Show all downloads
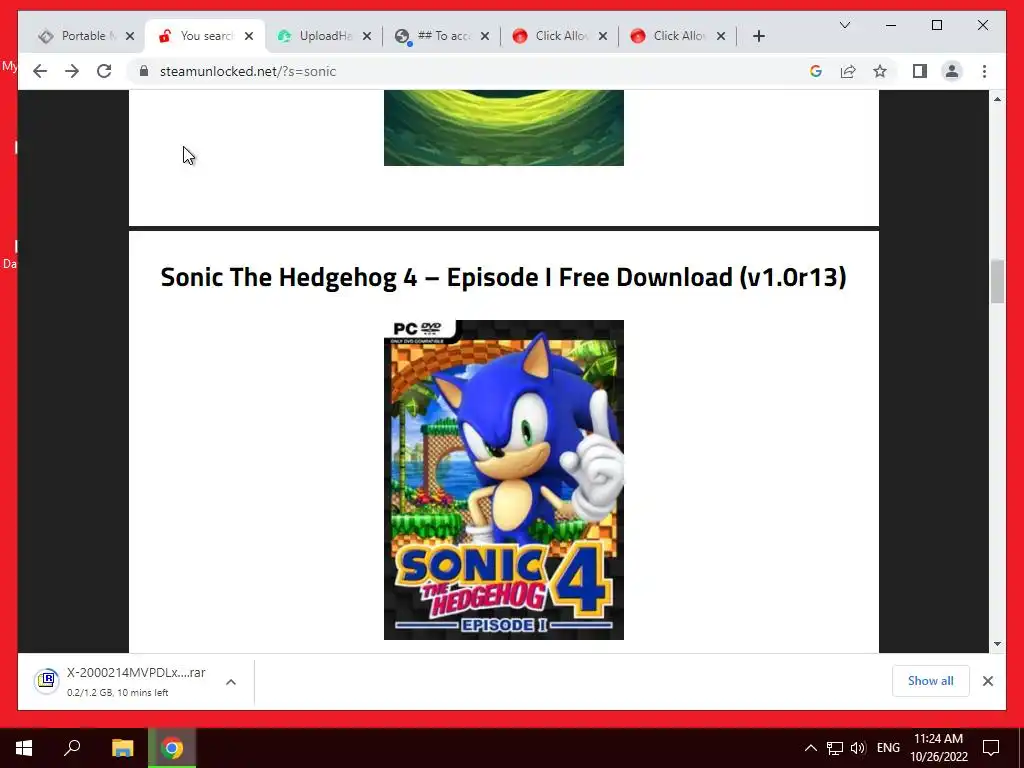Screen dimensions: 1024x768 point(931,680)
